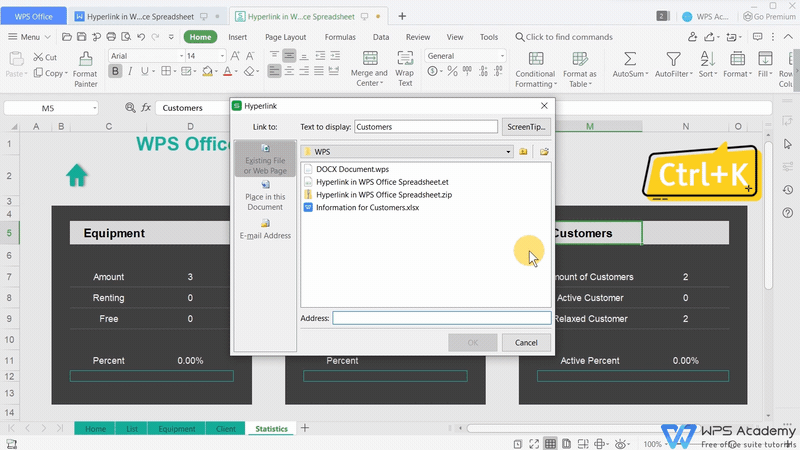Viewport: 800px width, 450px height.
Task: Click the up one folder icon
Action: [523, 151]
